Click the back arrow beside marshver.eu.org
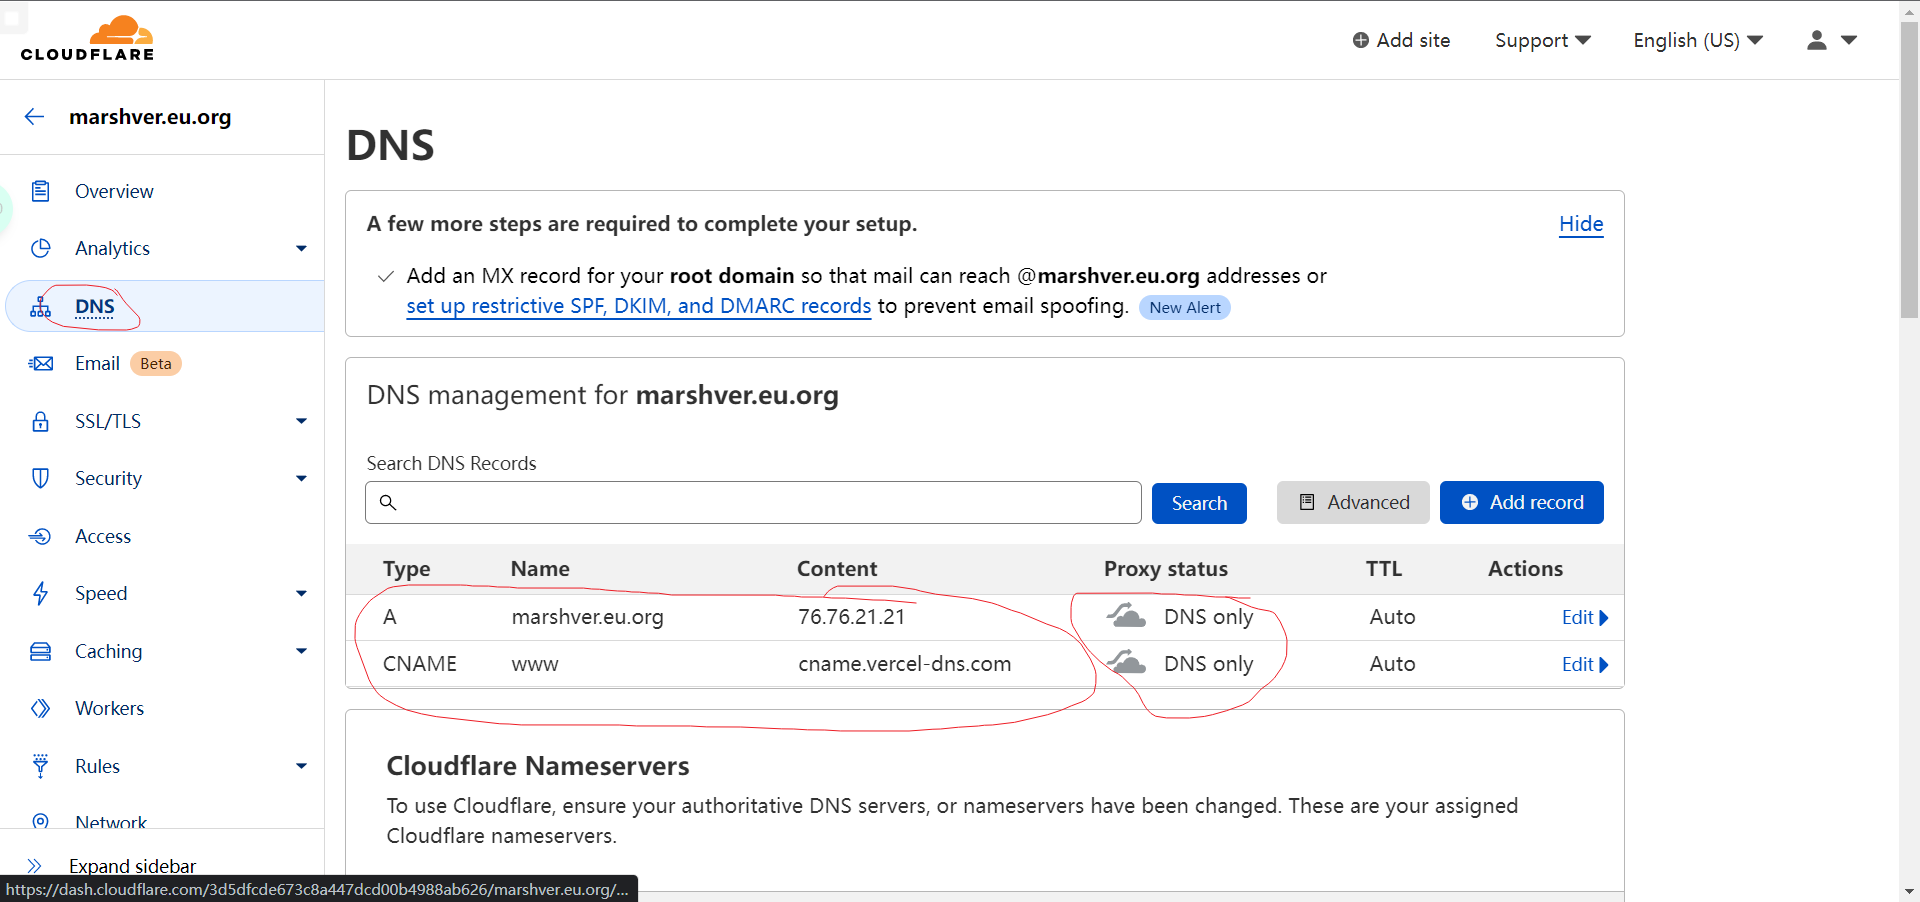1920x902 pixels. (35, 117)
